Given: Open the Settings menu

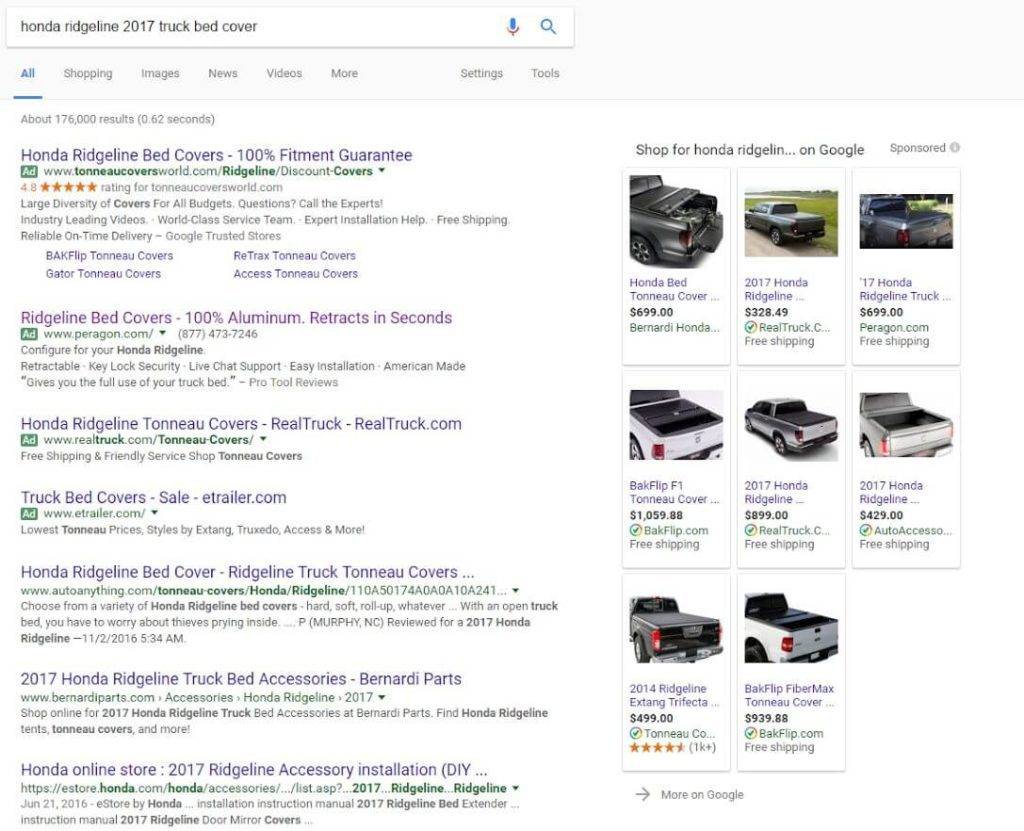Looking at the screenshot, I should [x=481, y=73].
